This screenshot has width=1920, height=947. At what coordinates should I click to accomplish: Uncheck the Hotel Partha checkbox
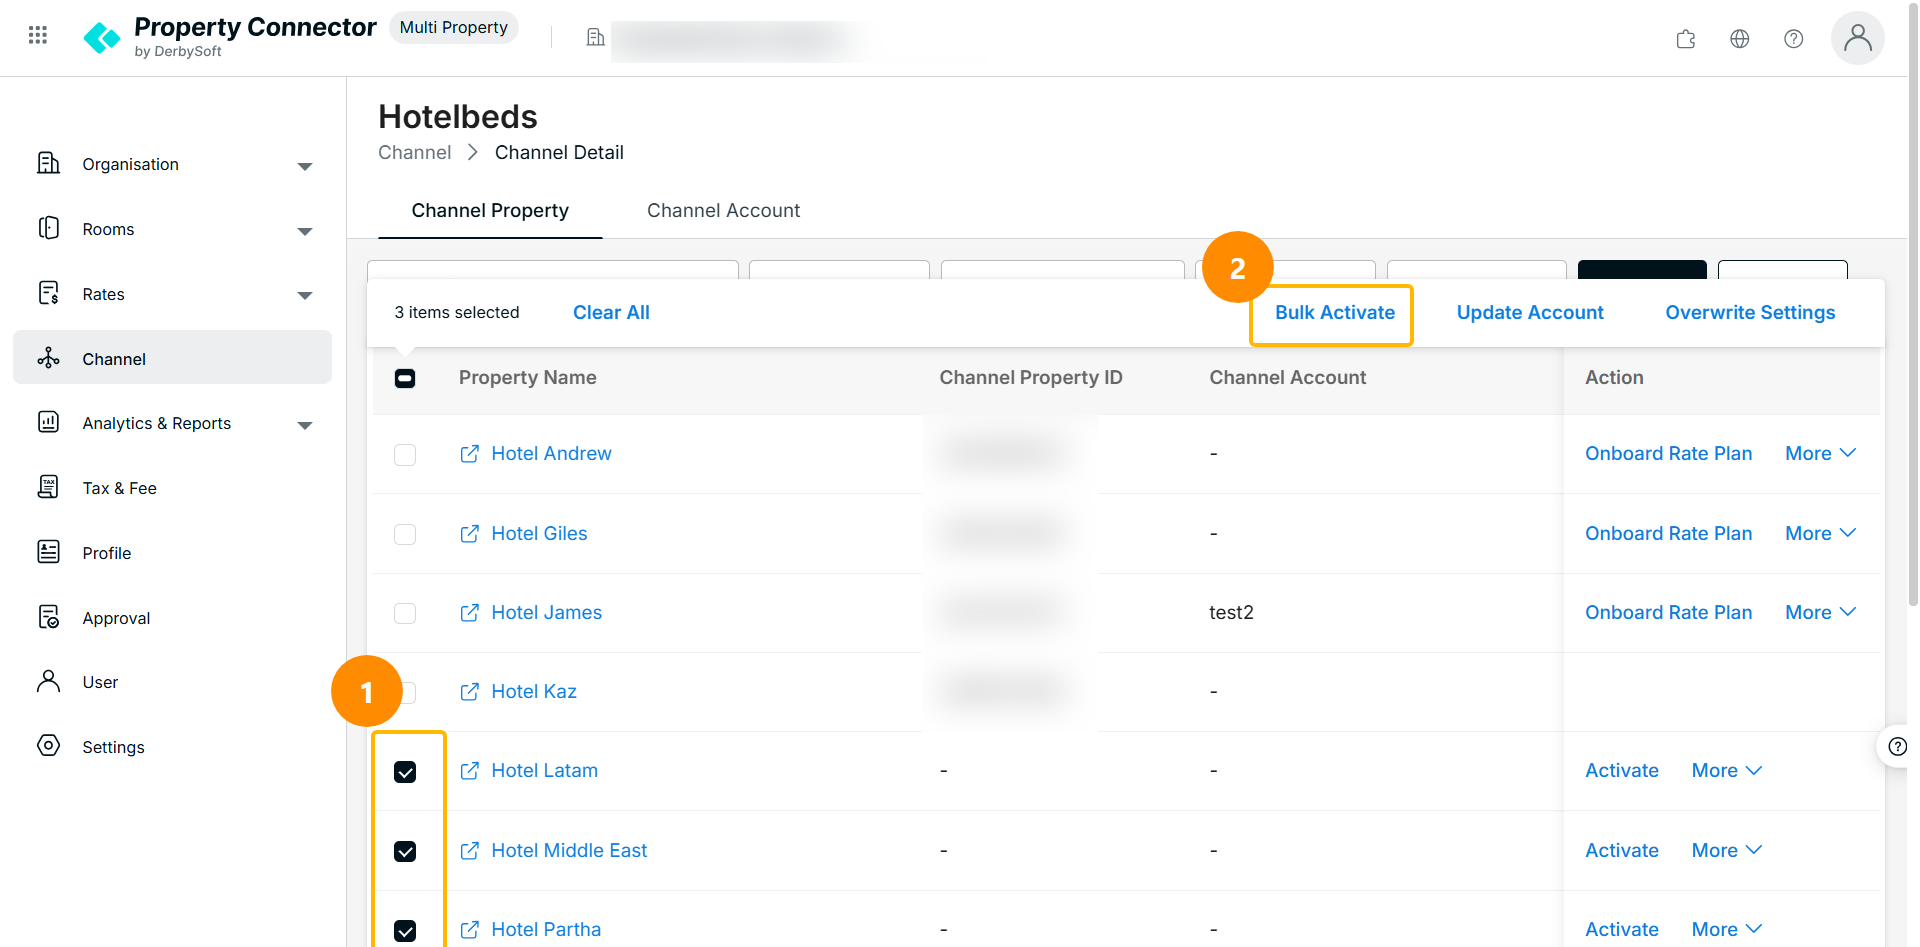(405, 931)
